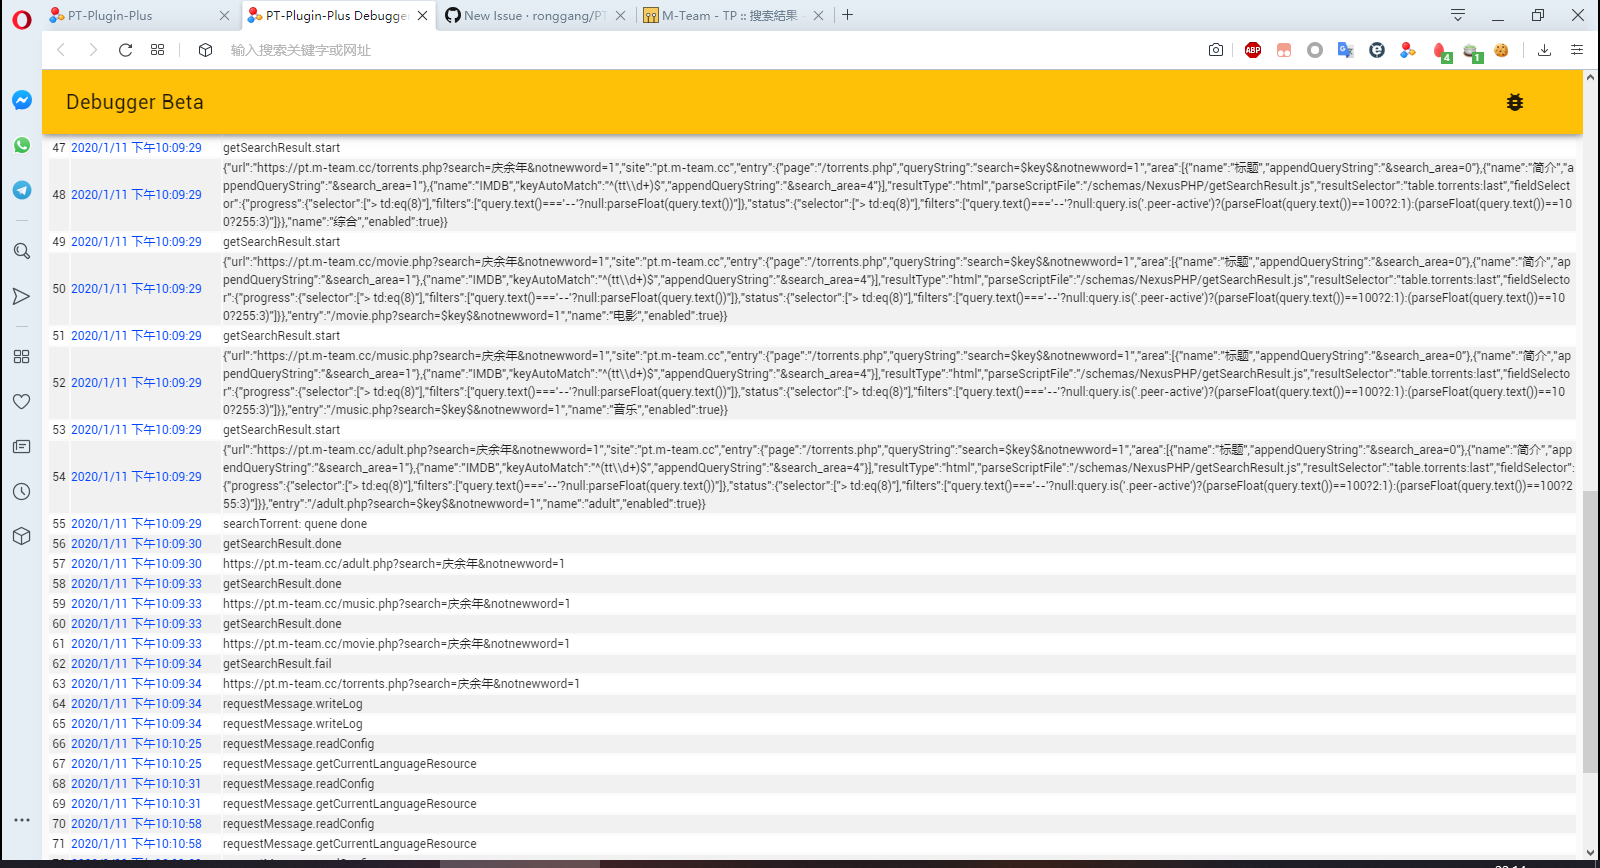The image size is (1600, 868).
Task: Close the M-Team tab
Action: coord(819,16)
